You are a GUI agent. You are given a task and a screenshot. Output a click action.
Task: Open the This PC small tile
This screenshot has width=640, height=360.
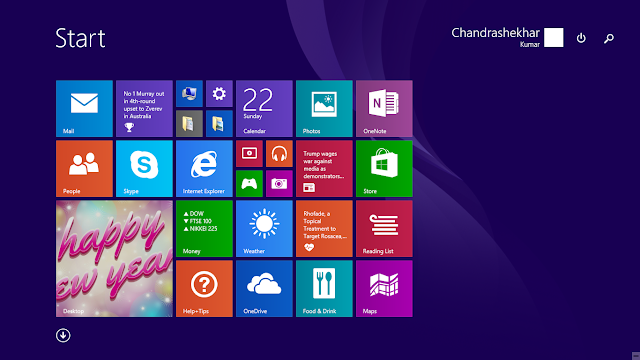[189, 94]
